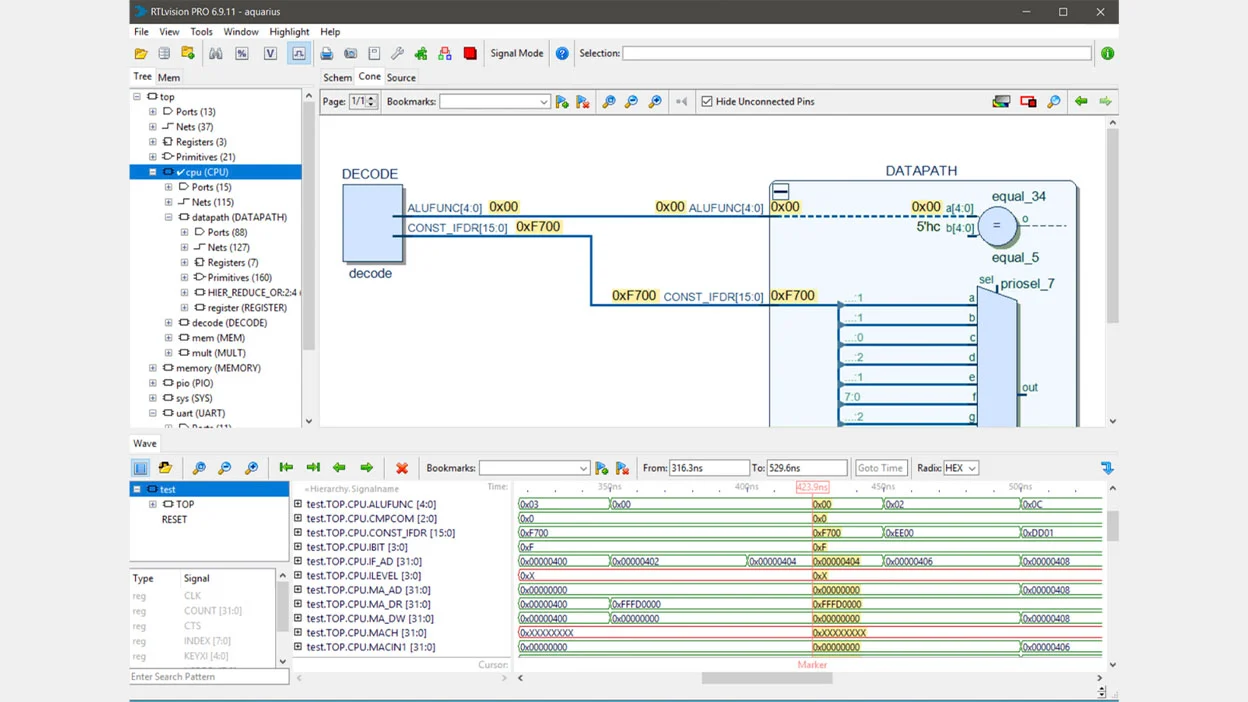Toggle the wave pane view button at Wave toolbar start
The width and height of the screenshot is (1248, 702).
tap(140, 468)
